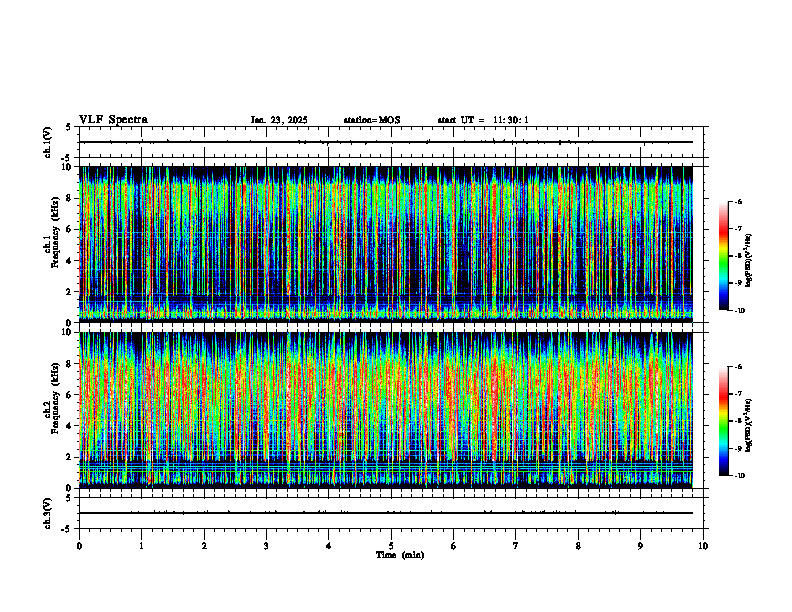Click the "station=MOS" header label
This screenshot has height=612, width=792.
coord(372,120)
